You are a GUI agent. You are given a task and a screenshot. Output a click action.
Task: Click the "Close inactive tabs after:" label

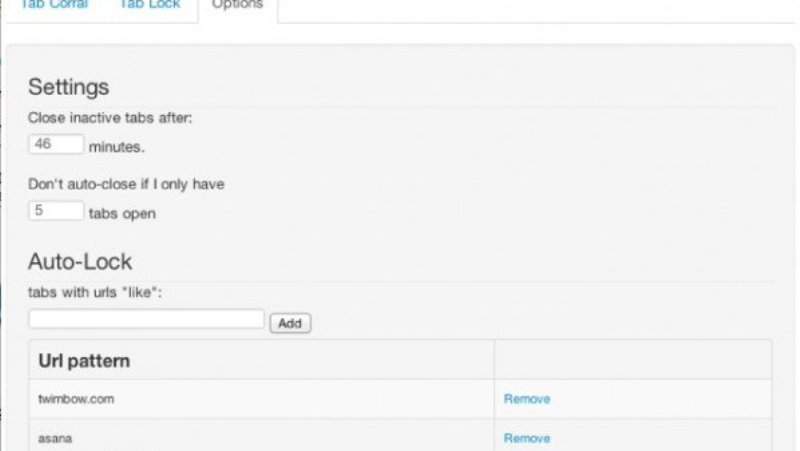pyautogui.click(x=110, y=118)
